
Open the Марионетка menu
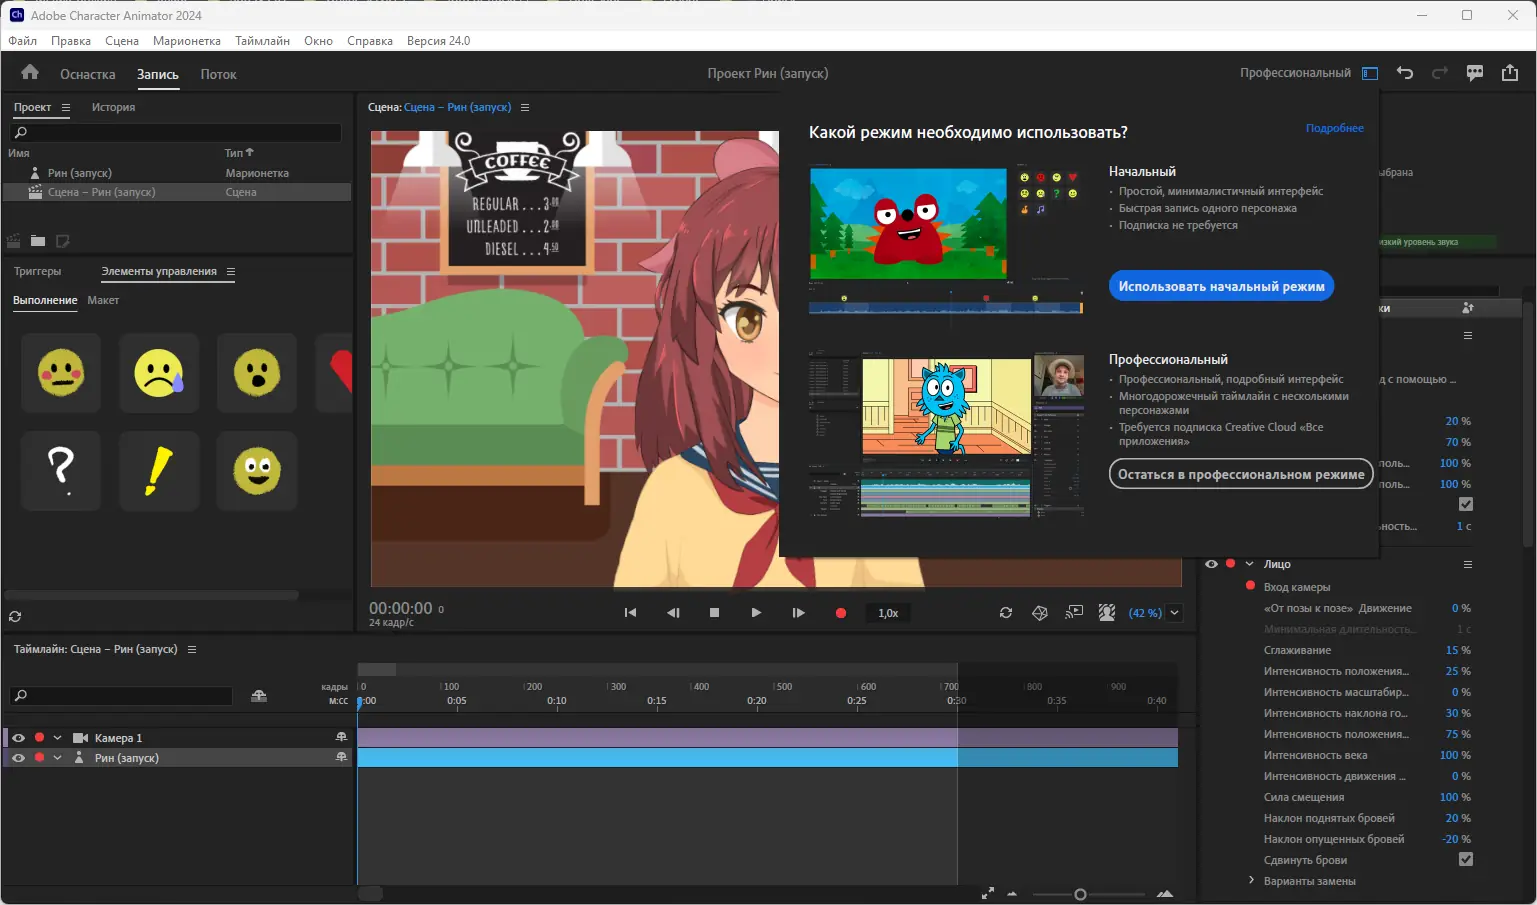(x=186, y=41)
